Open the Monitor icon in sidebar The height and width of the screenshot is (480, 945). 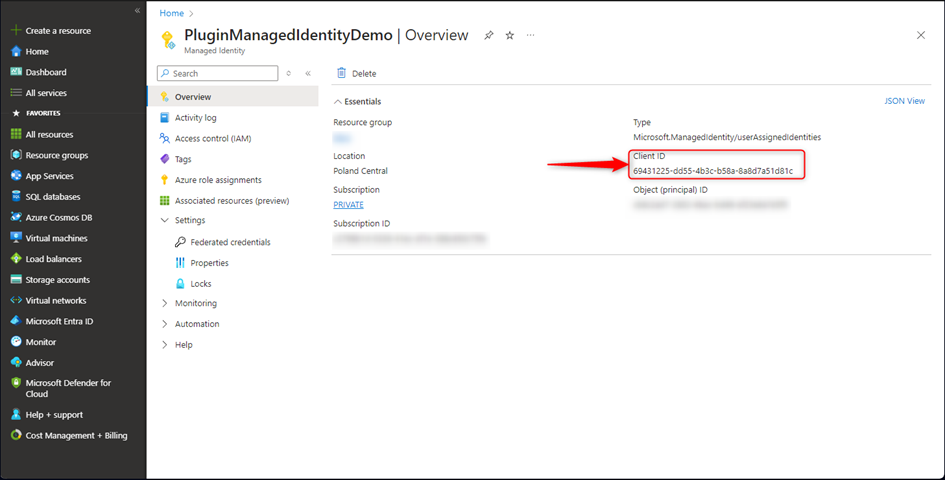(16, 341)
